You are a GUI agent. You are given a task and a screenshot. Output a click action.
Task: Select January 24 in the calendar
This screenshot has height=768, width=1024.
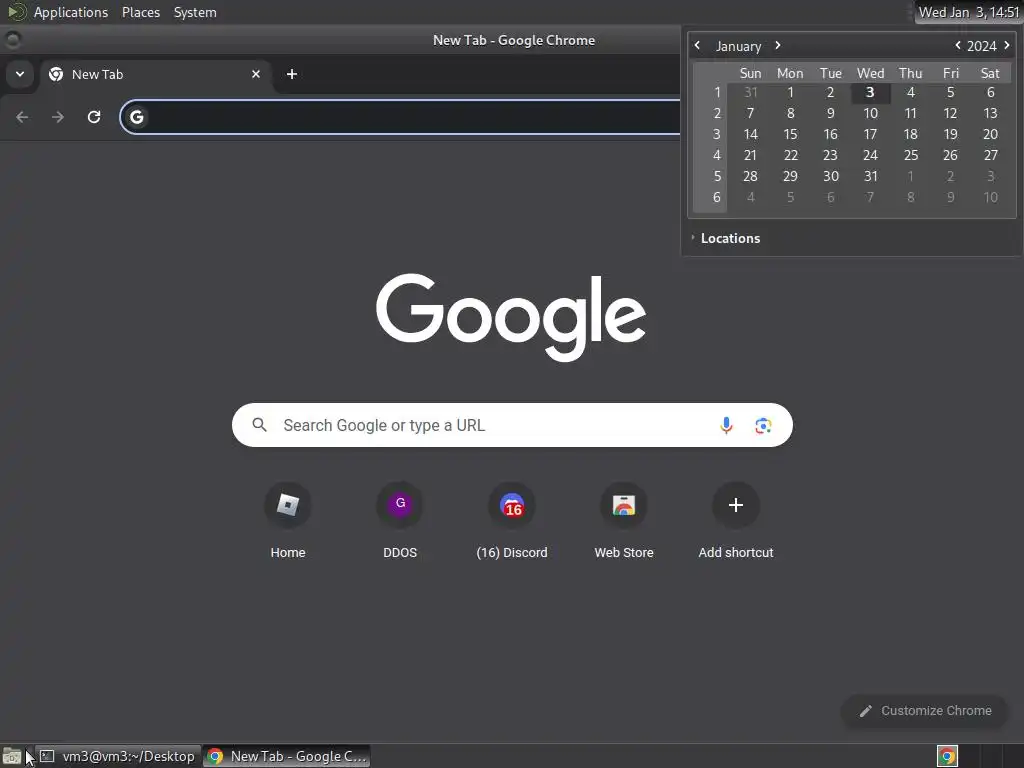pos(870,155)
